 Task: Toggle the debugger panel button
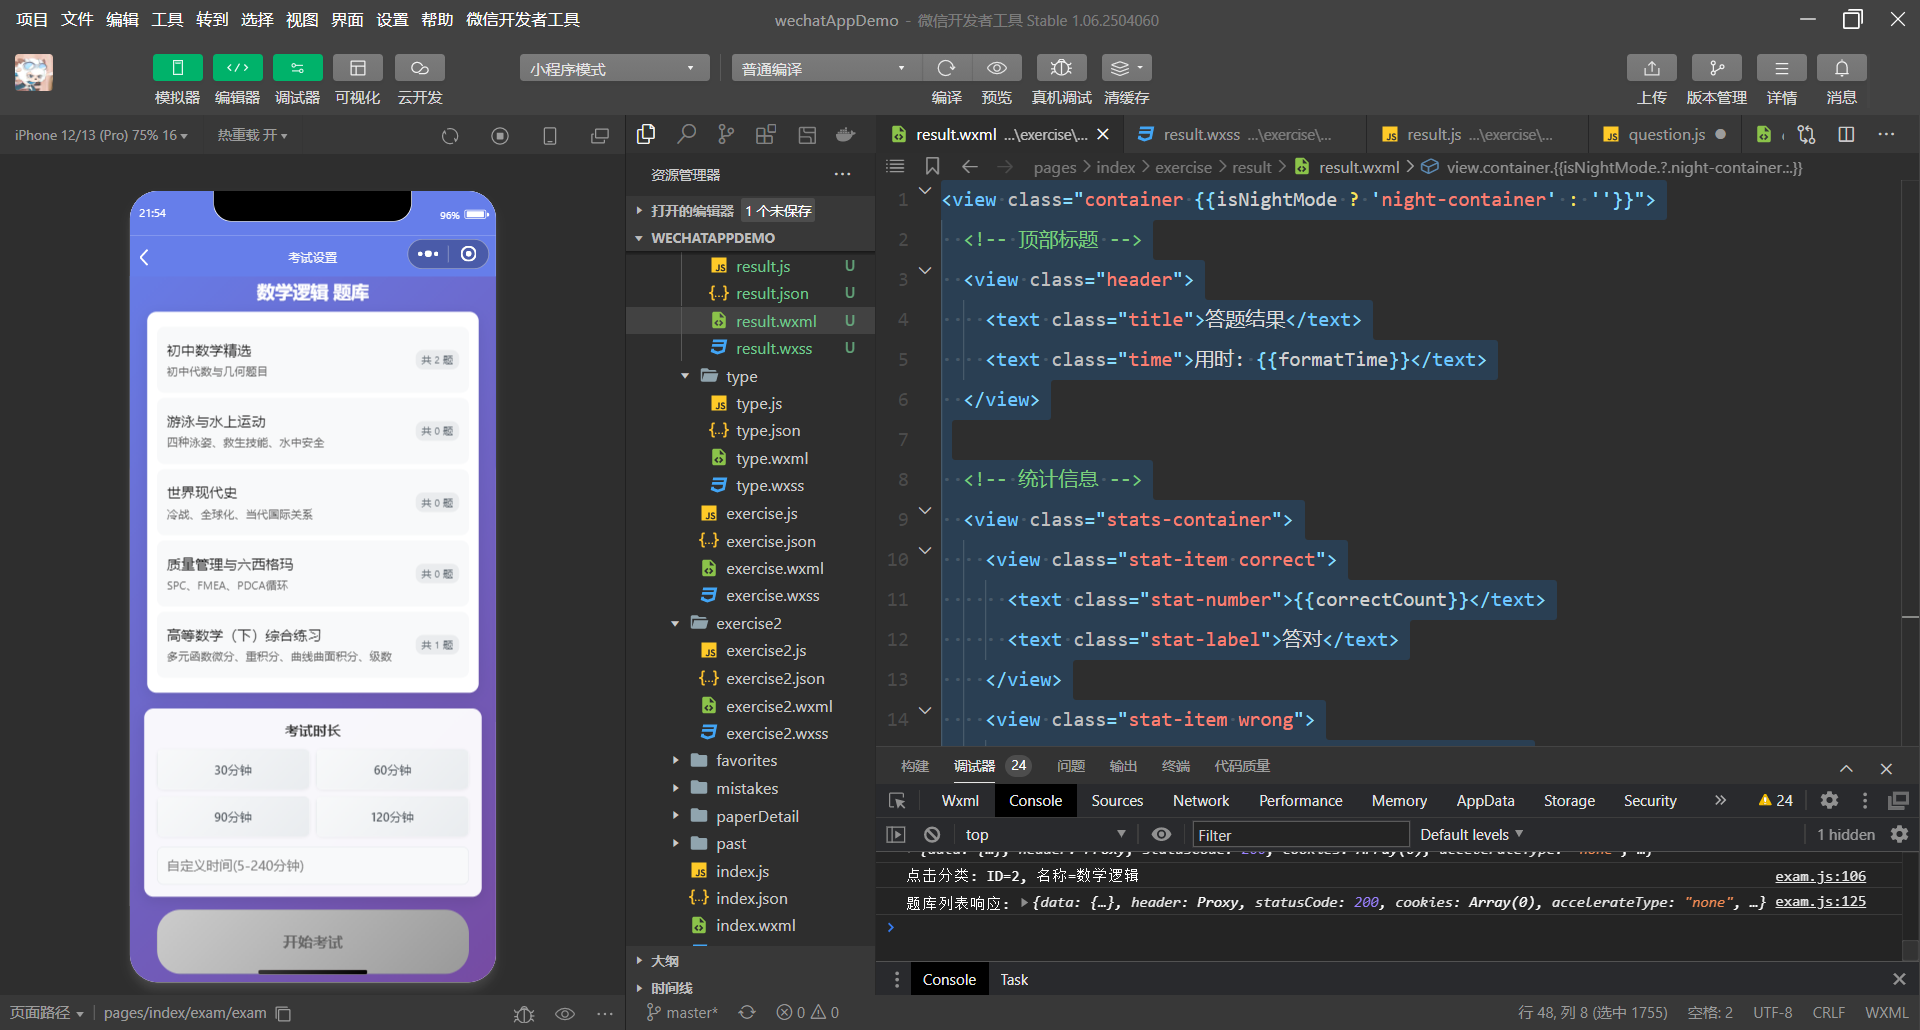point(297,68)
